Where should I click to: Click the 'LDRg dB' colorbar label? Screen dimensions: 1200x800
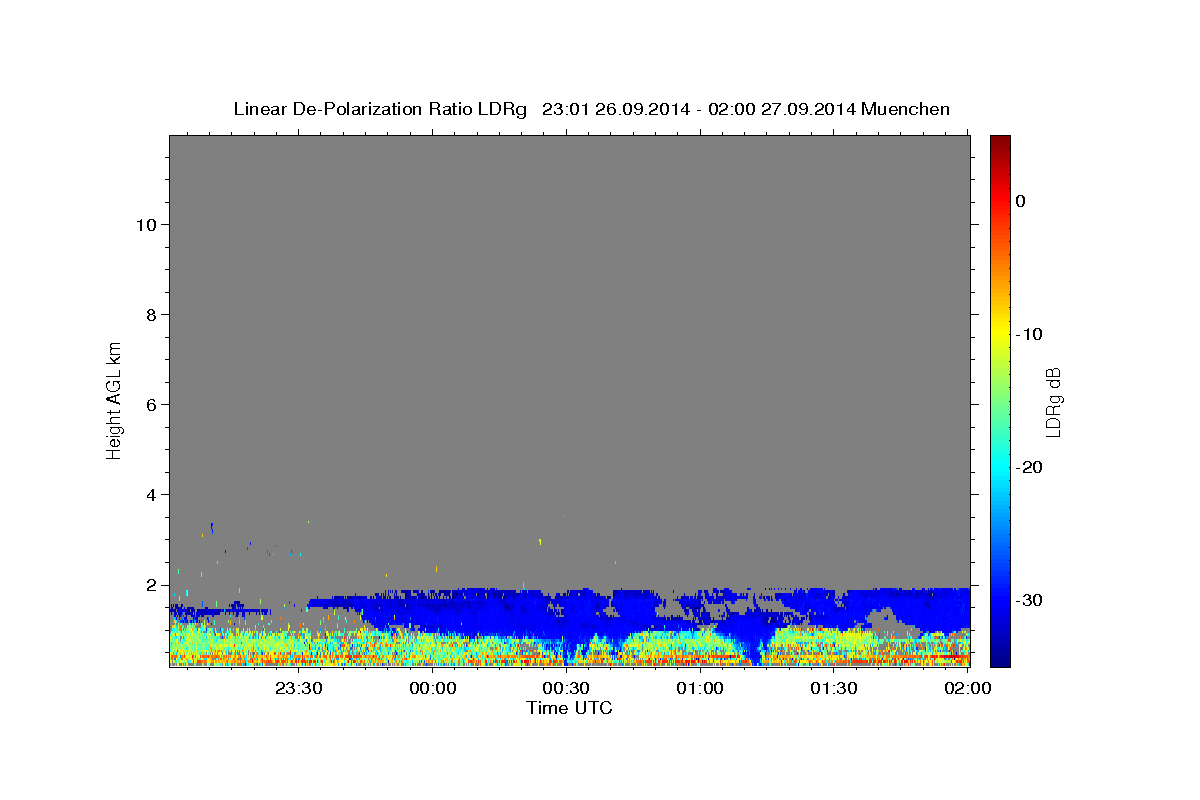click(1052, 402)
